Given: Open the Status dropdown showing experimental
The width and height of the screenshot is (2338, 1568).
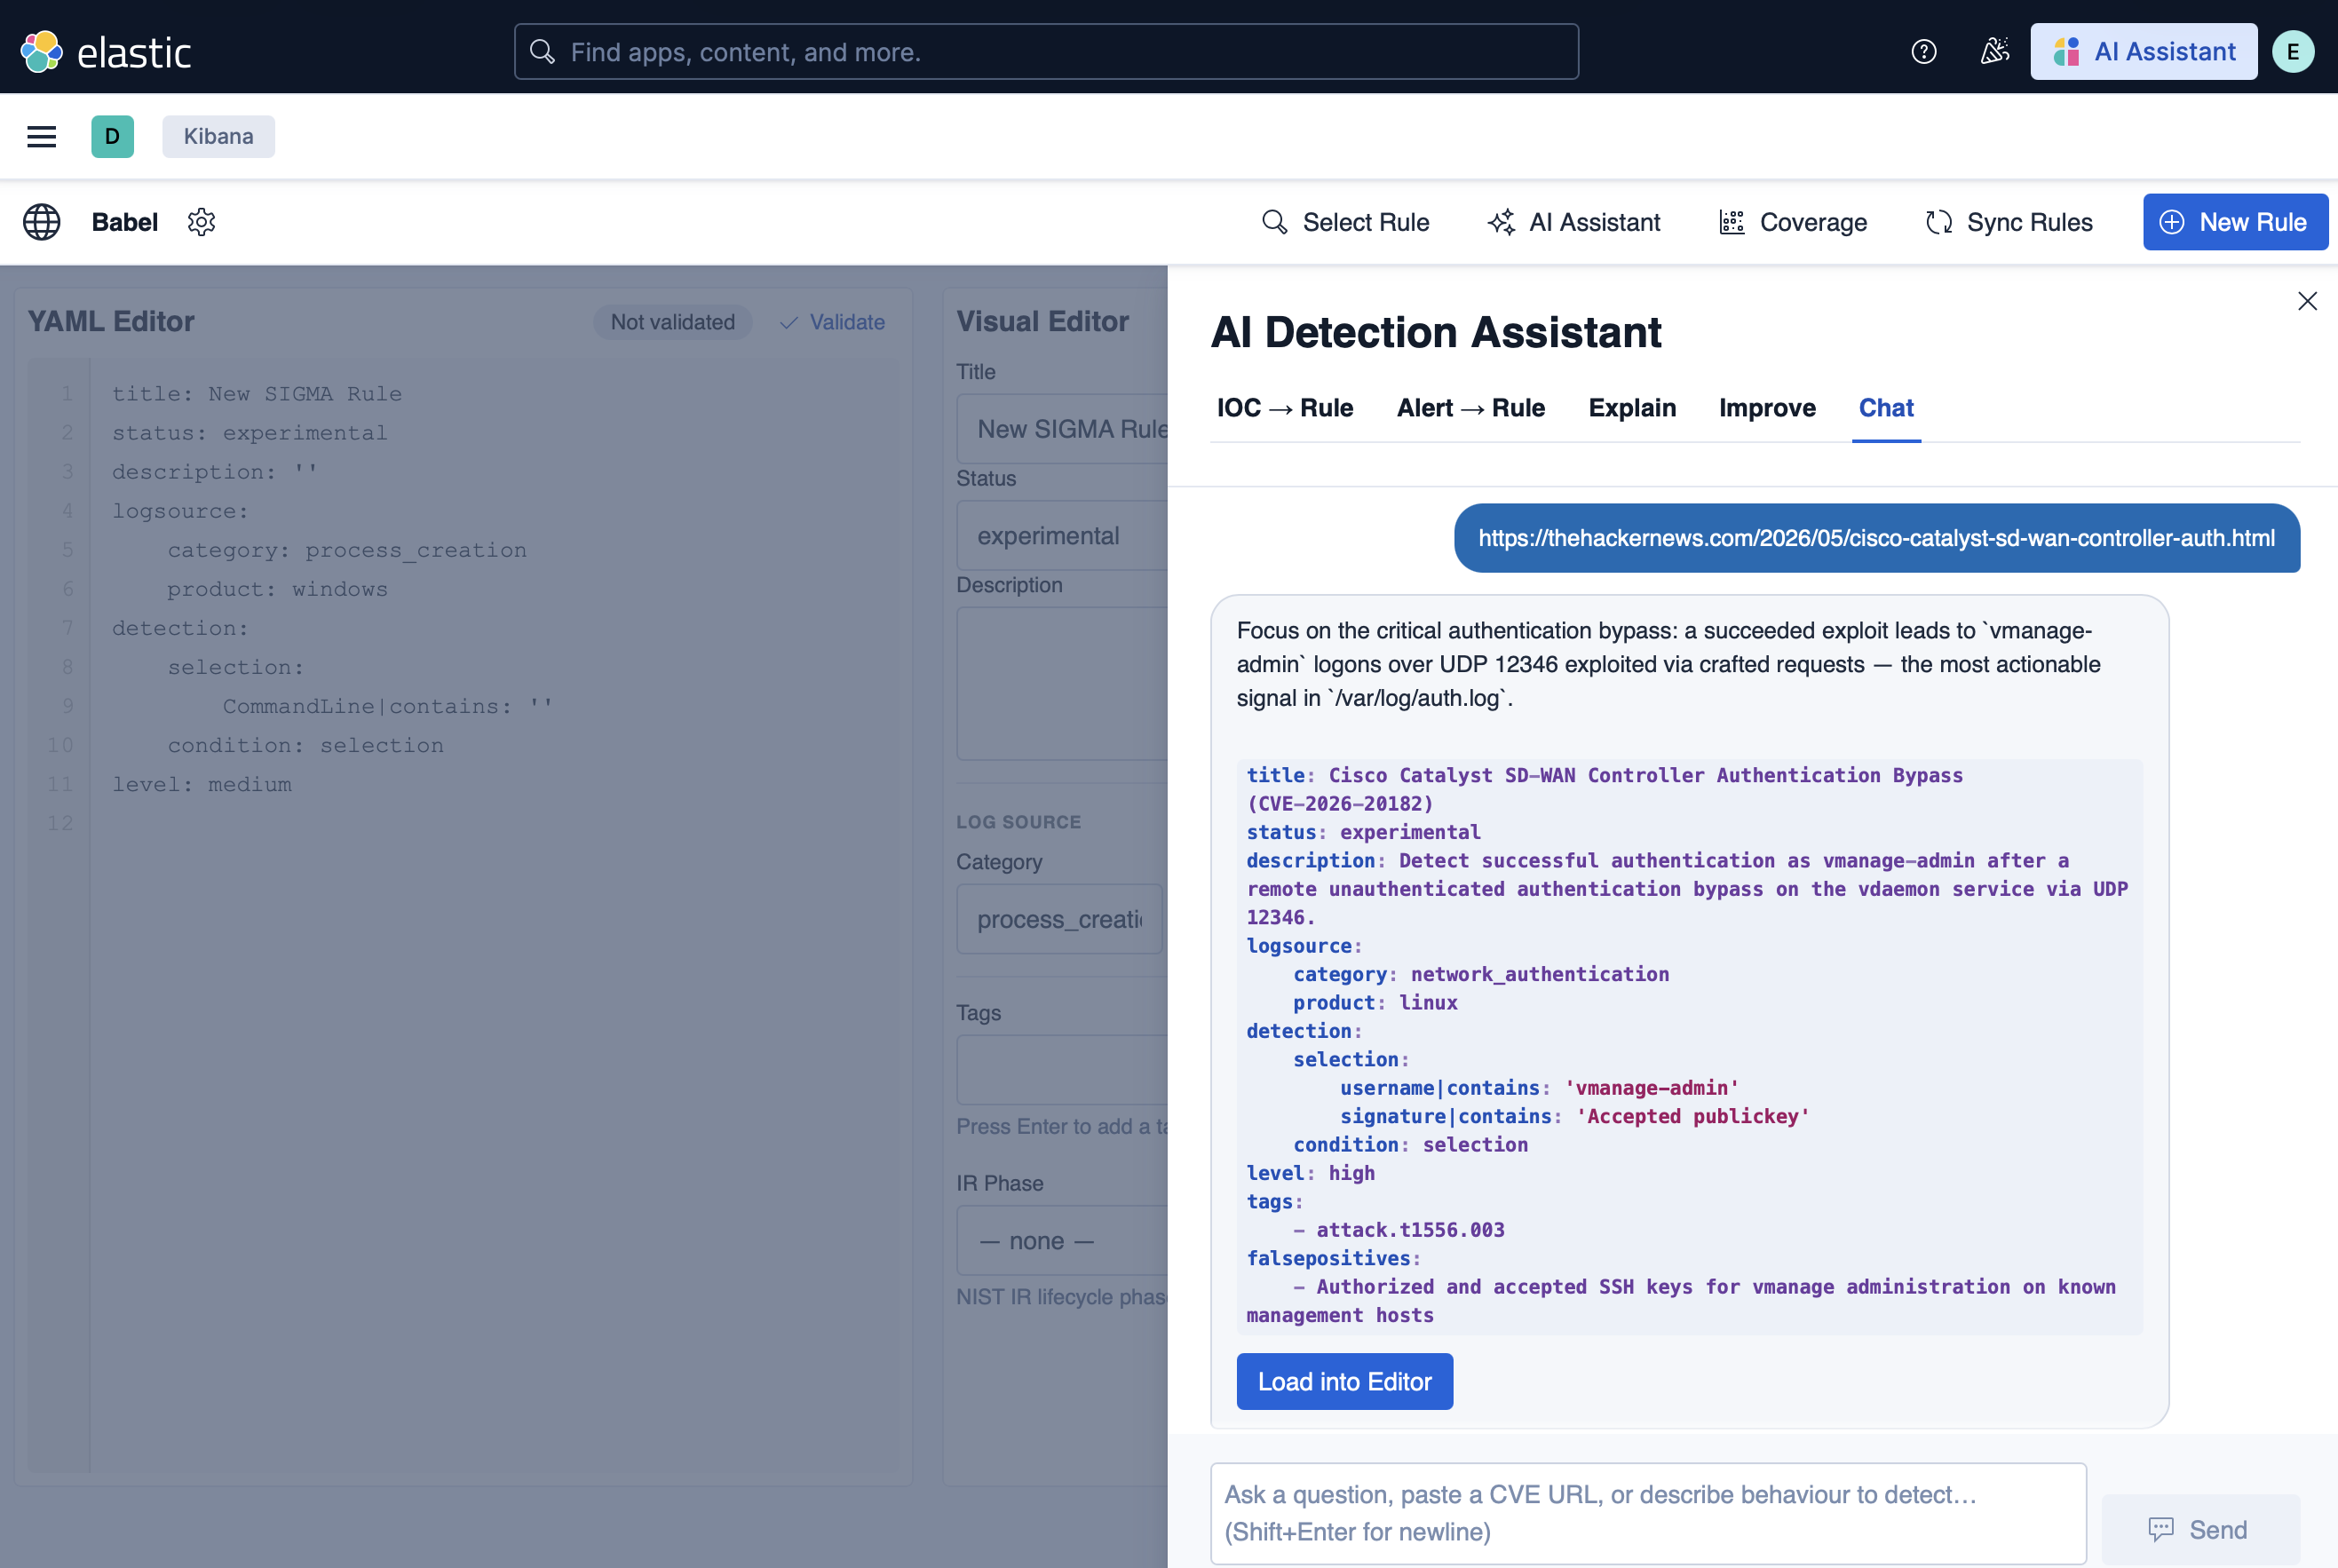Looking at the screenshot, I should click(1062, 536).
